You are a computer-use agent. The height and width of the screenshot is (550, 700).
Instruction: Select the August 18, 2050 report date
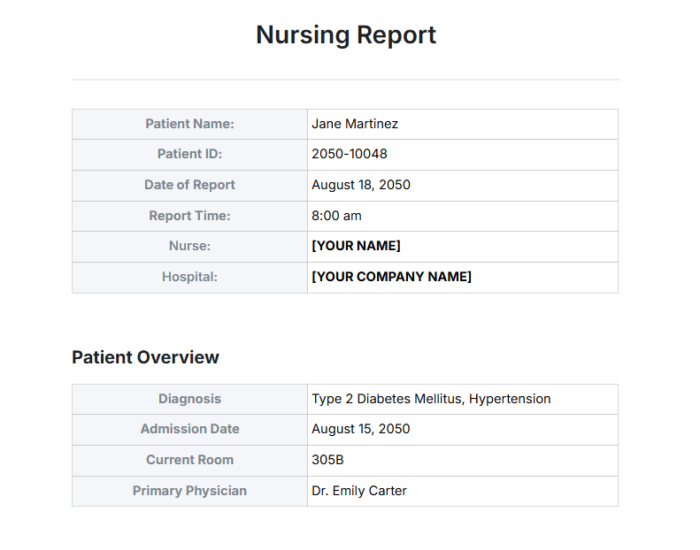tap(361, 185)
